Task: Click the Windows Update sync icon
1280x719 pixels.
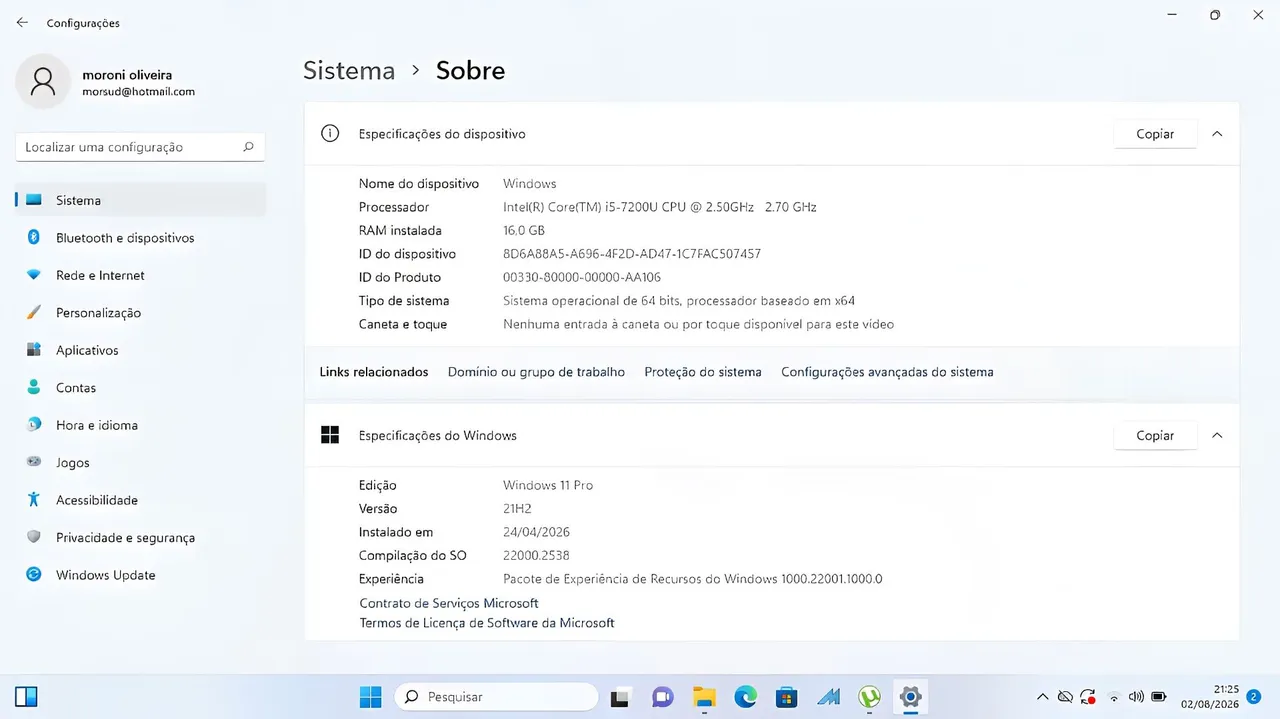Action: click(34, 575)
